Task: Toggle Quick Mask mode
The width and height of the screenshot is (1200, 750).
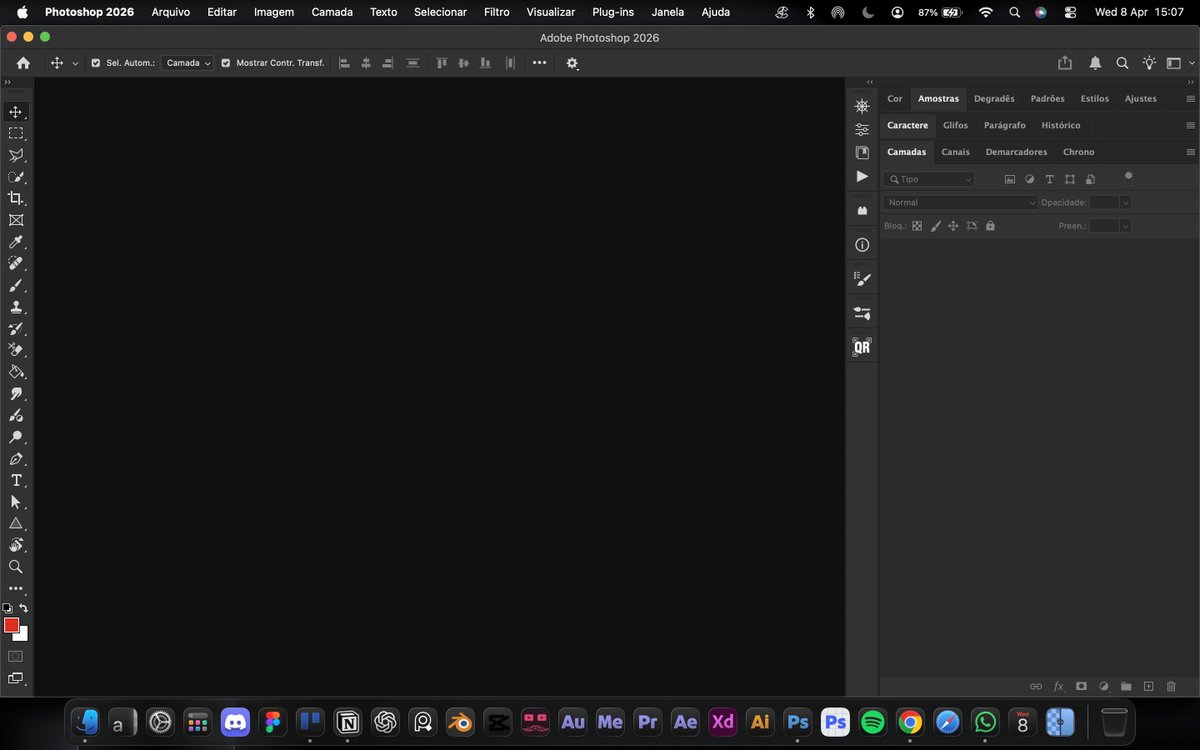Action: click(x=16, y=656)
